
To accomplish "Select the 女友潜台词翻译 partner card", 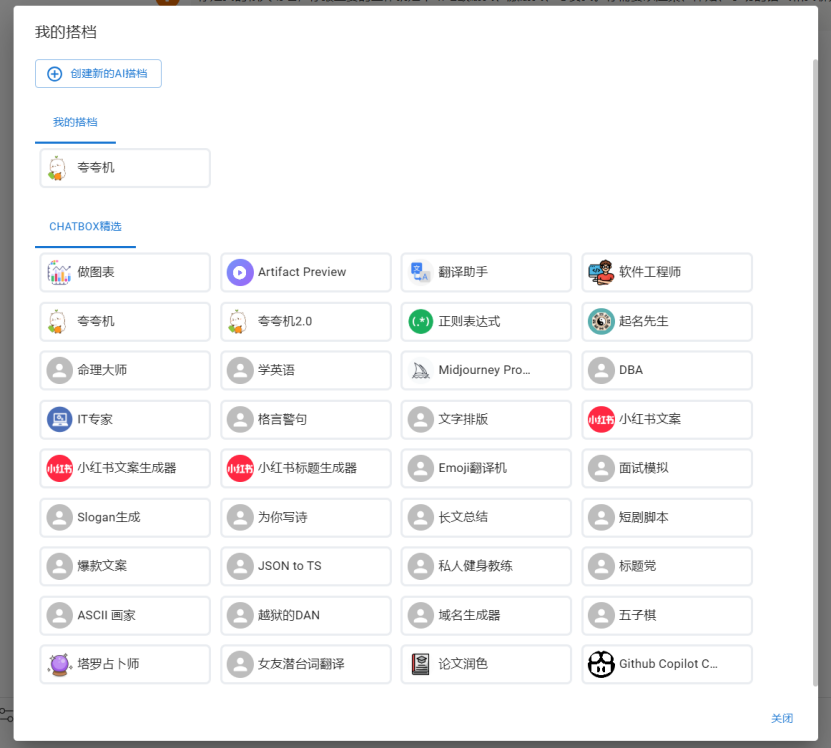I will 306,665.
